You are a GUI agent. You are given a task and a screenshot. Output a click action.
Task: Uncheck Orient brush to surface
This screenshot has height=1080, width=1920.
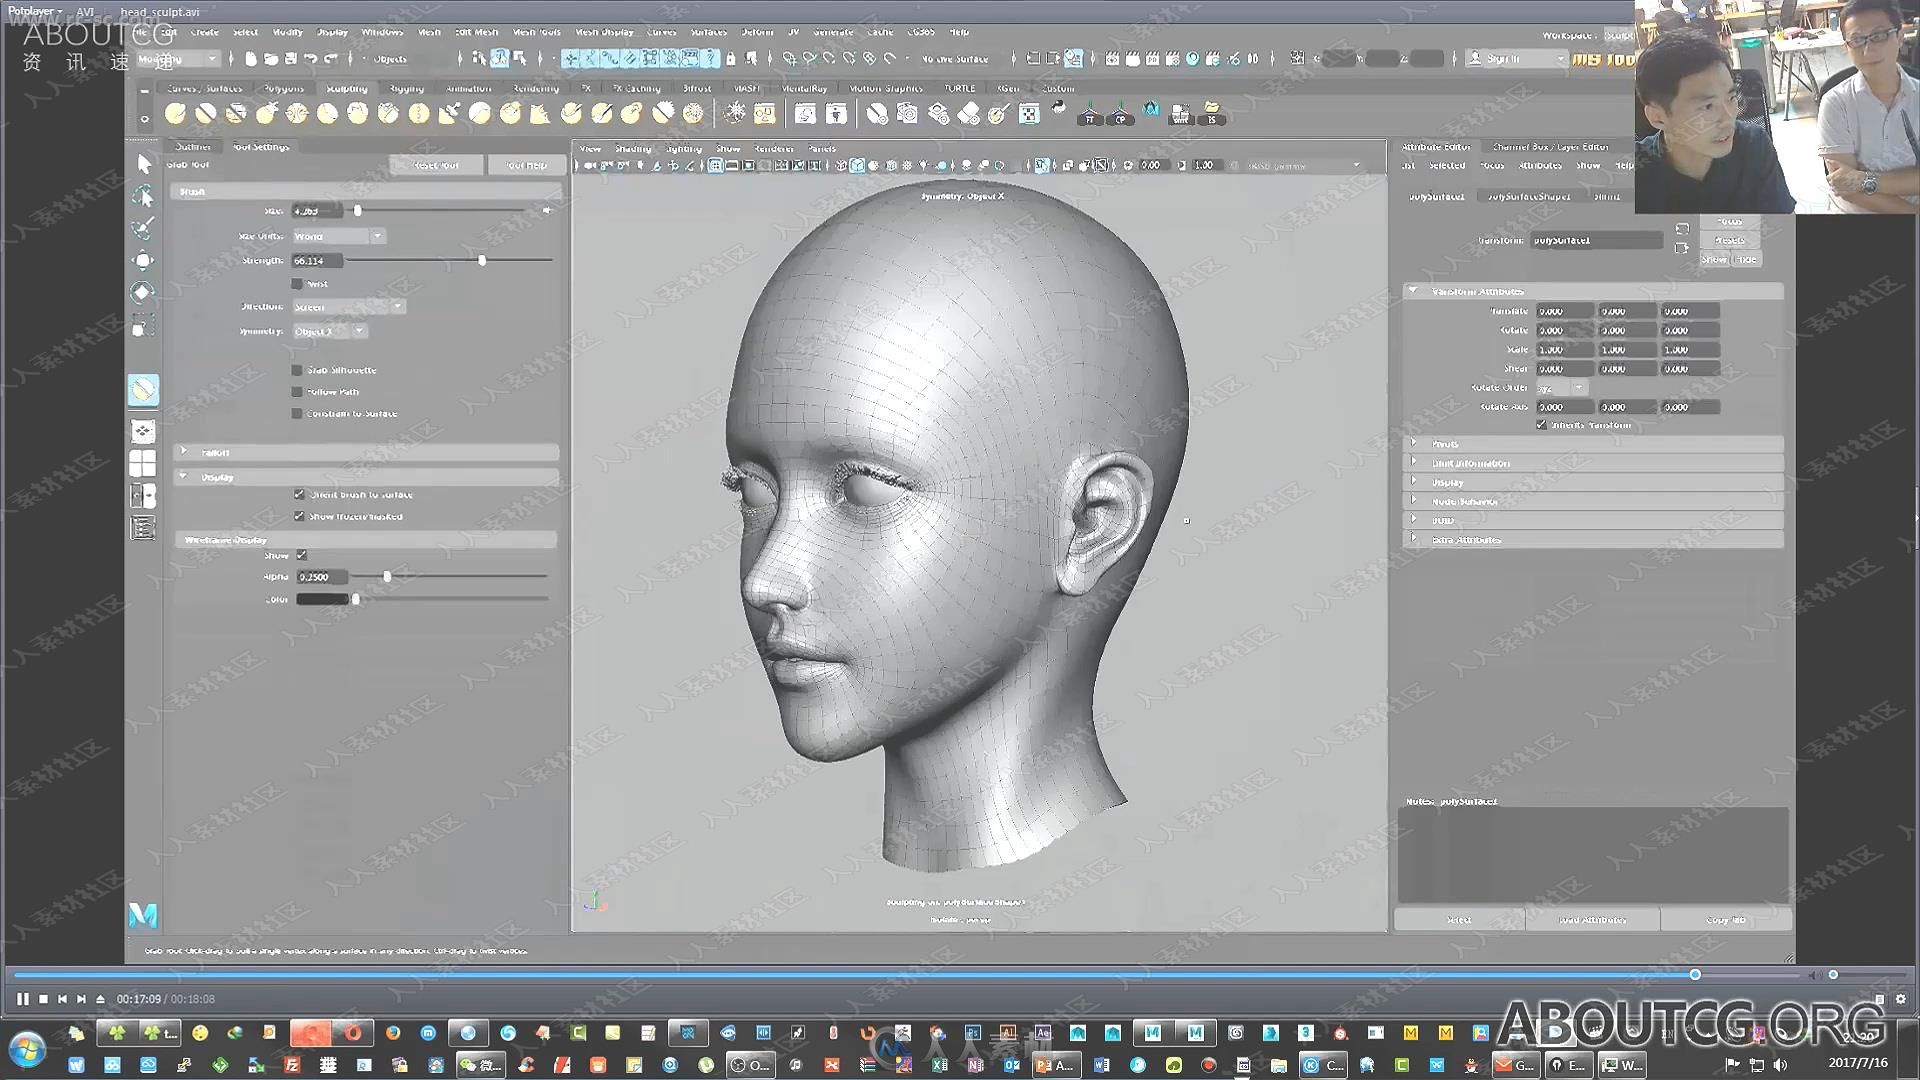coord(299,494)
